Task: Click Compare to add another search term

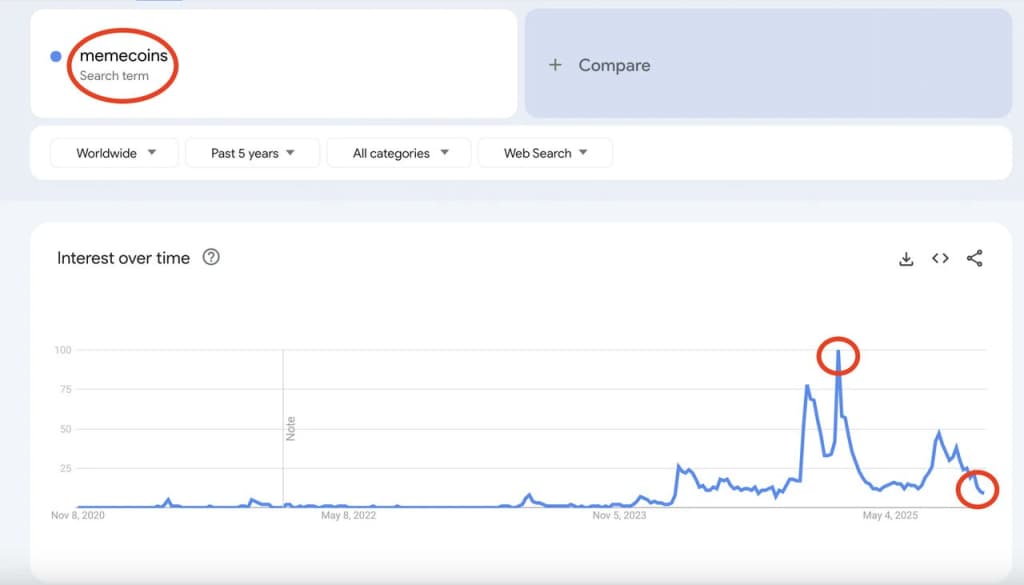Action: (x=613, y=65)
